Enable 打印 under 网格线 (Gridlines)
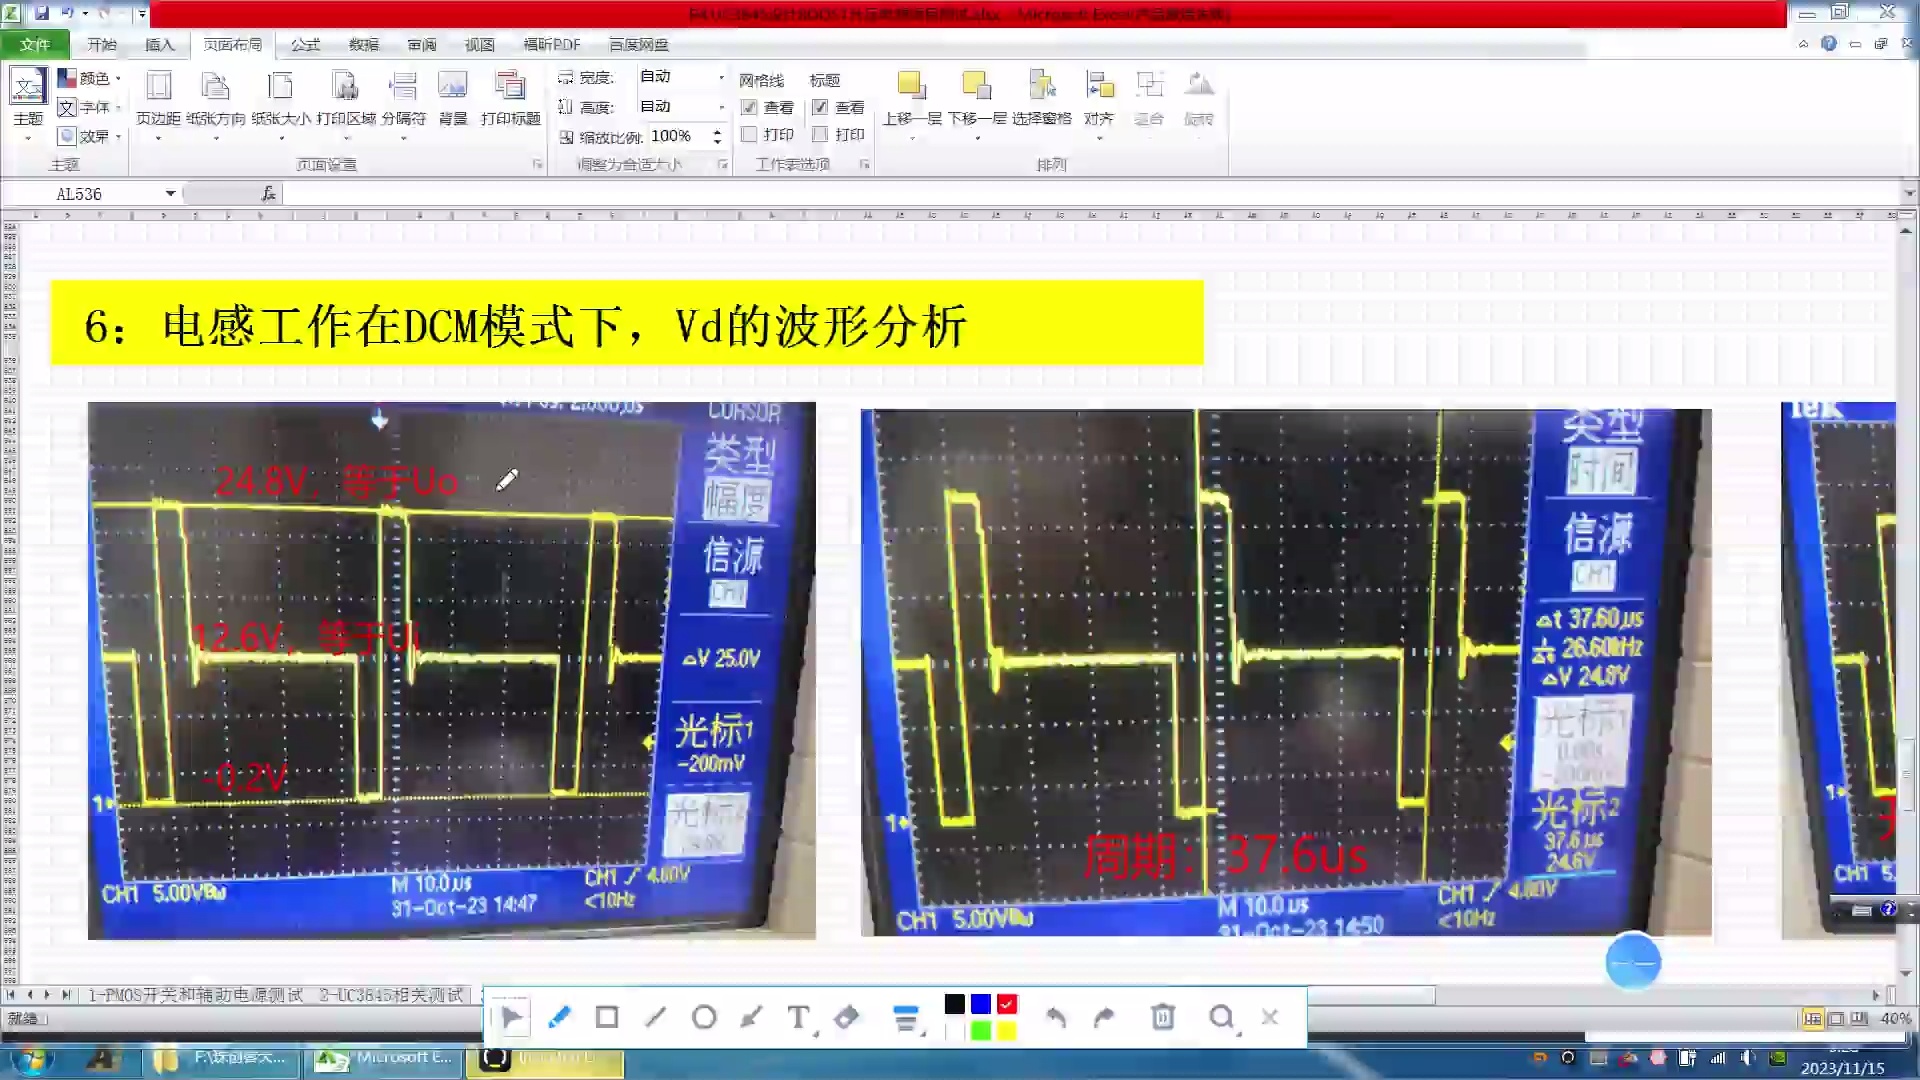 [750, 134]
